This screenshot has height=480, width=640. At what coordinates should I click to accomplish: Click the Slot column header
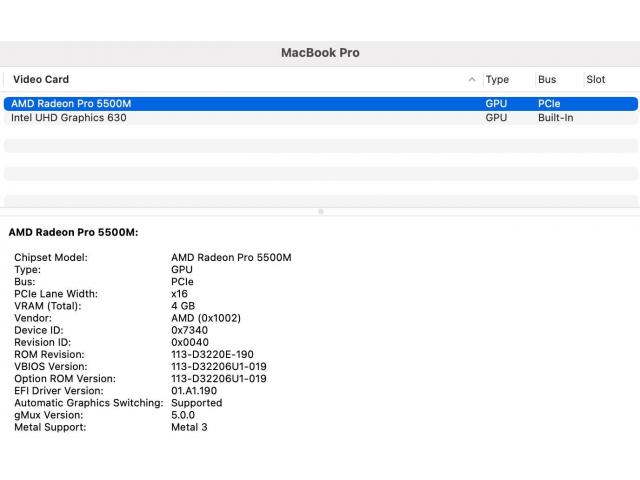coord(596,80)
